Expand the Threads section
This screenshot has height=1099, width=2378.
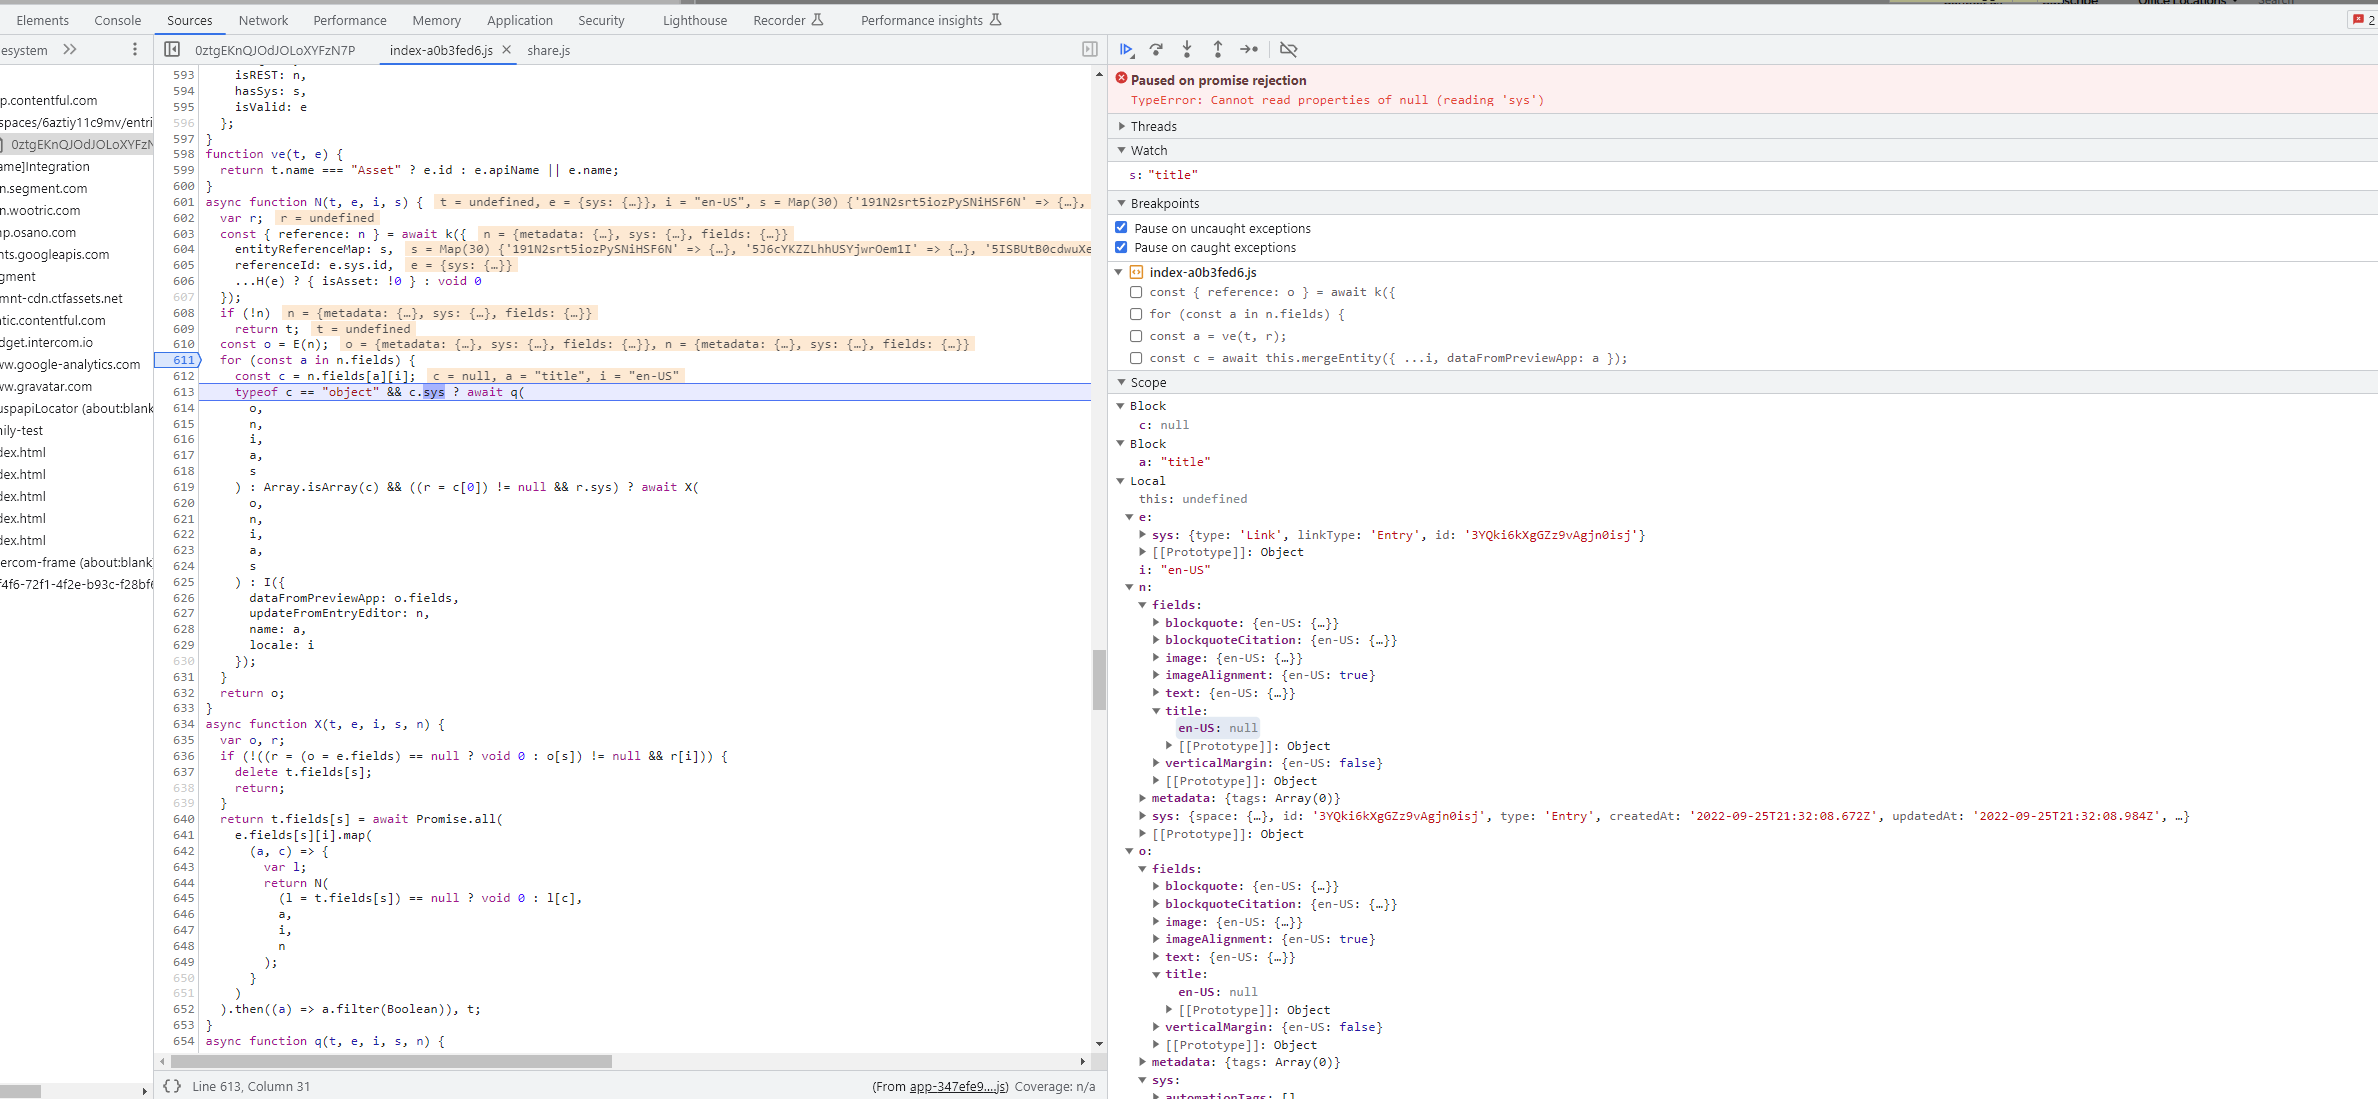coord(1122,126)
